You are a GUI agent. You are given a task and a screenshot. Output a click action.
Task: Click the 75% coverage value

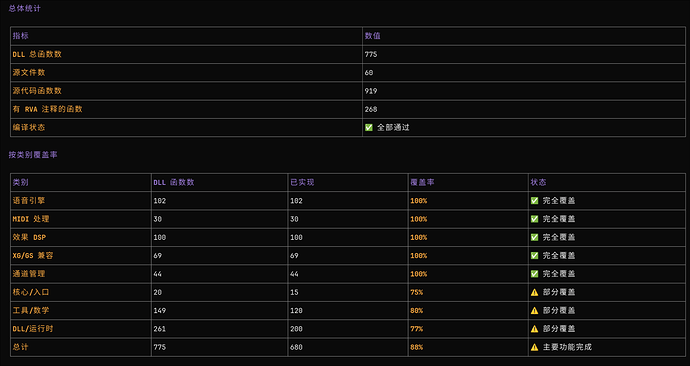pos(417,292)
